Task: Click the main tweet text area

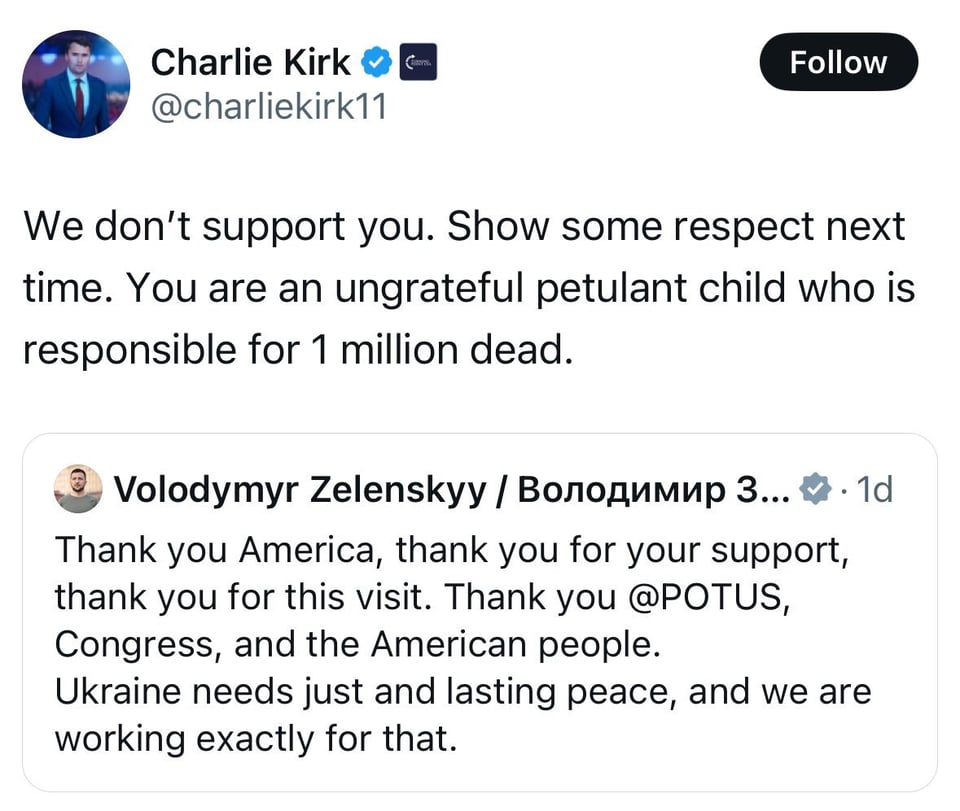Action: (470, 288)
